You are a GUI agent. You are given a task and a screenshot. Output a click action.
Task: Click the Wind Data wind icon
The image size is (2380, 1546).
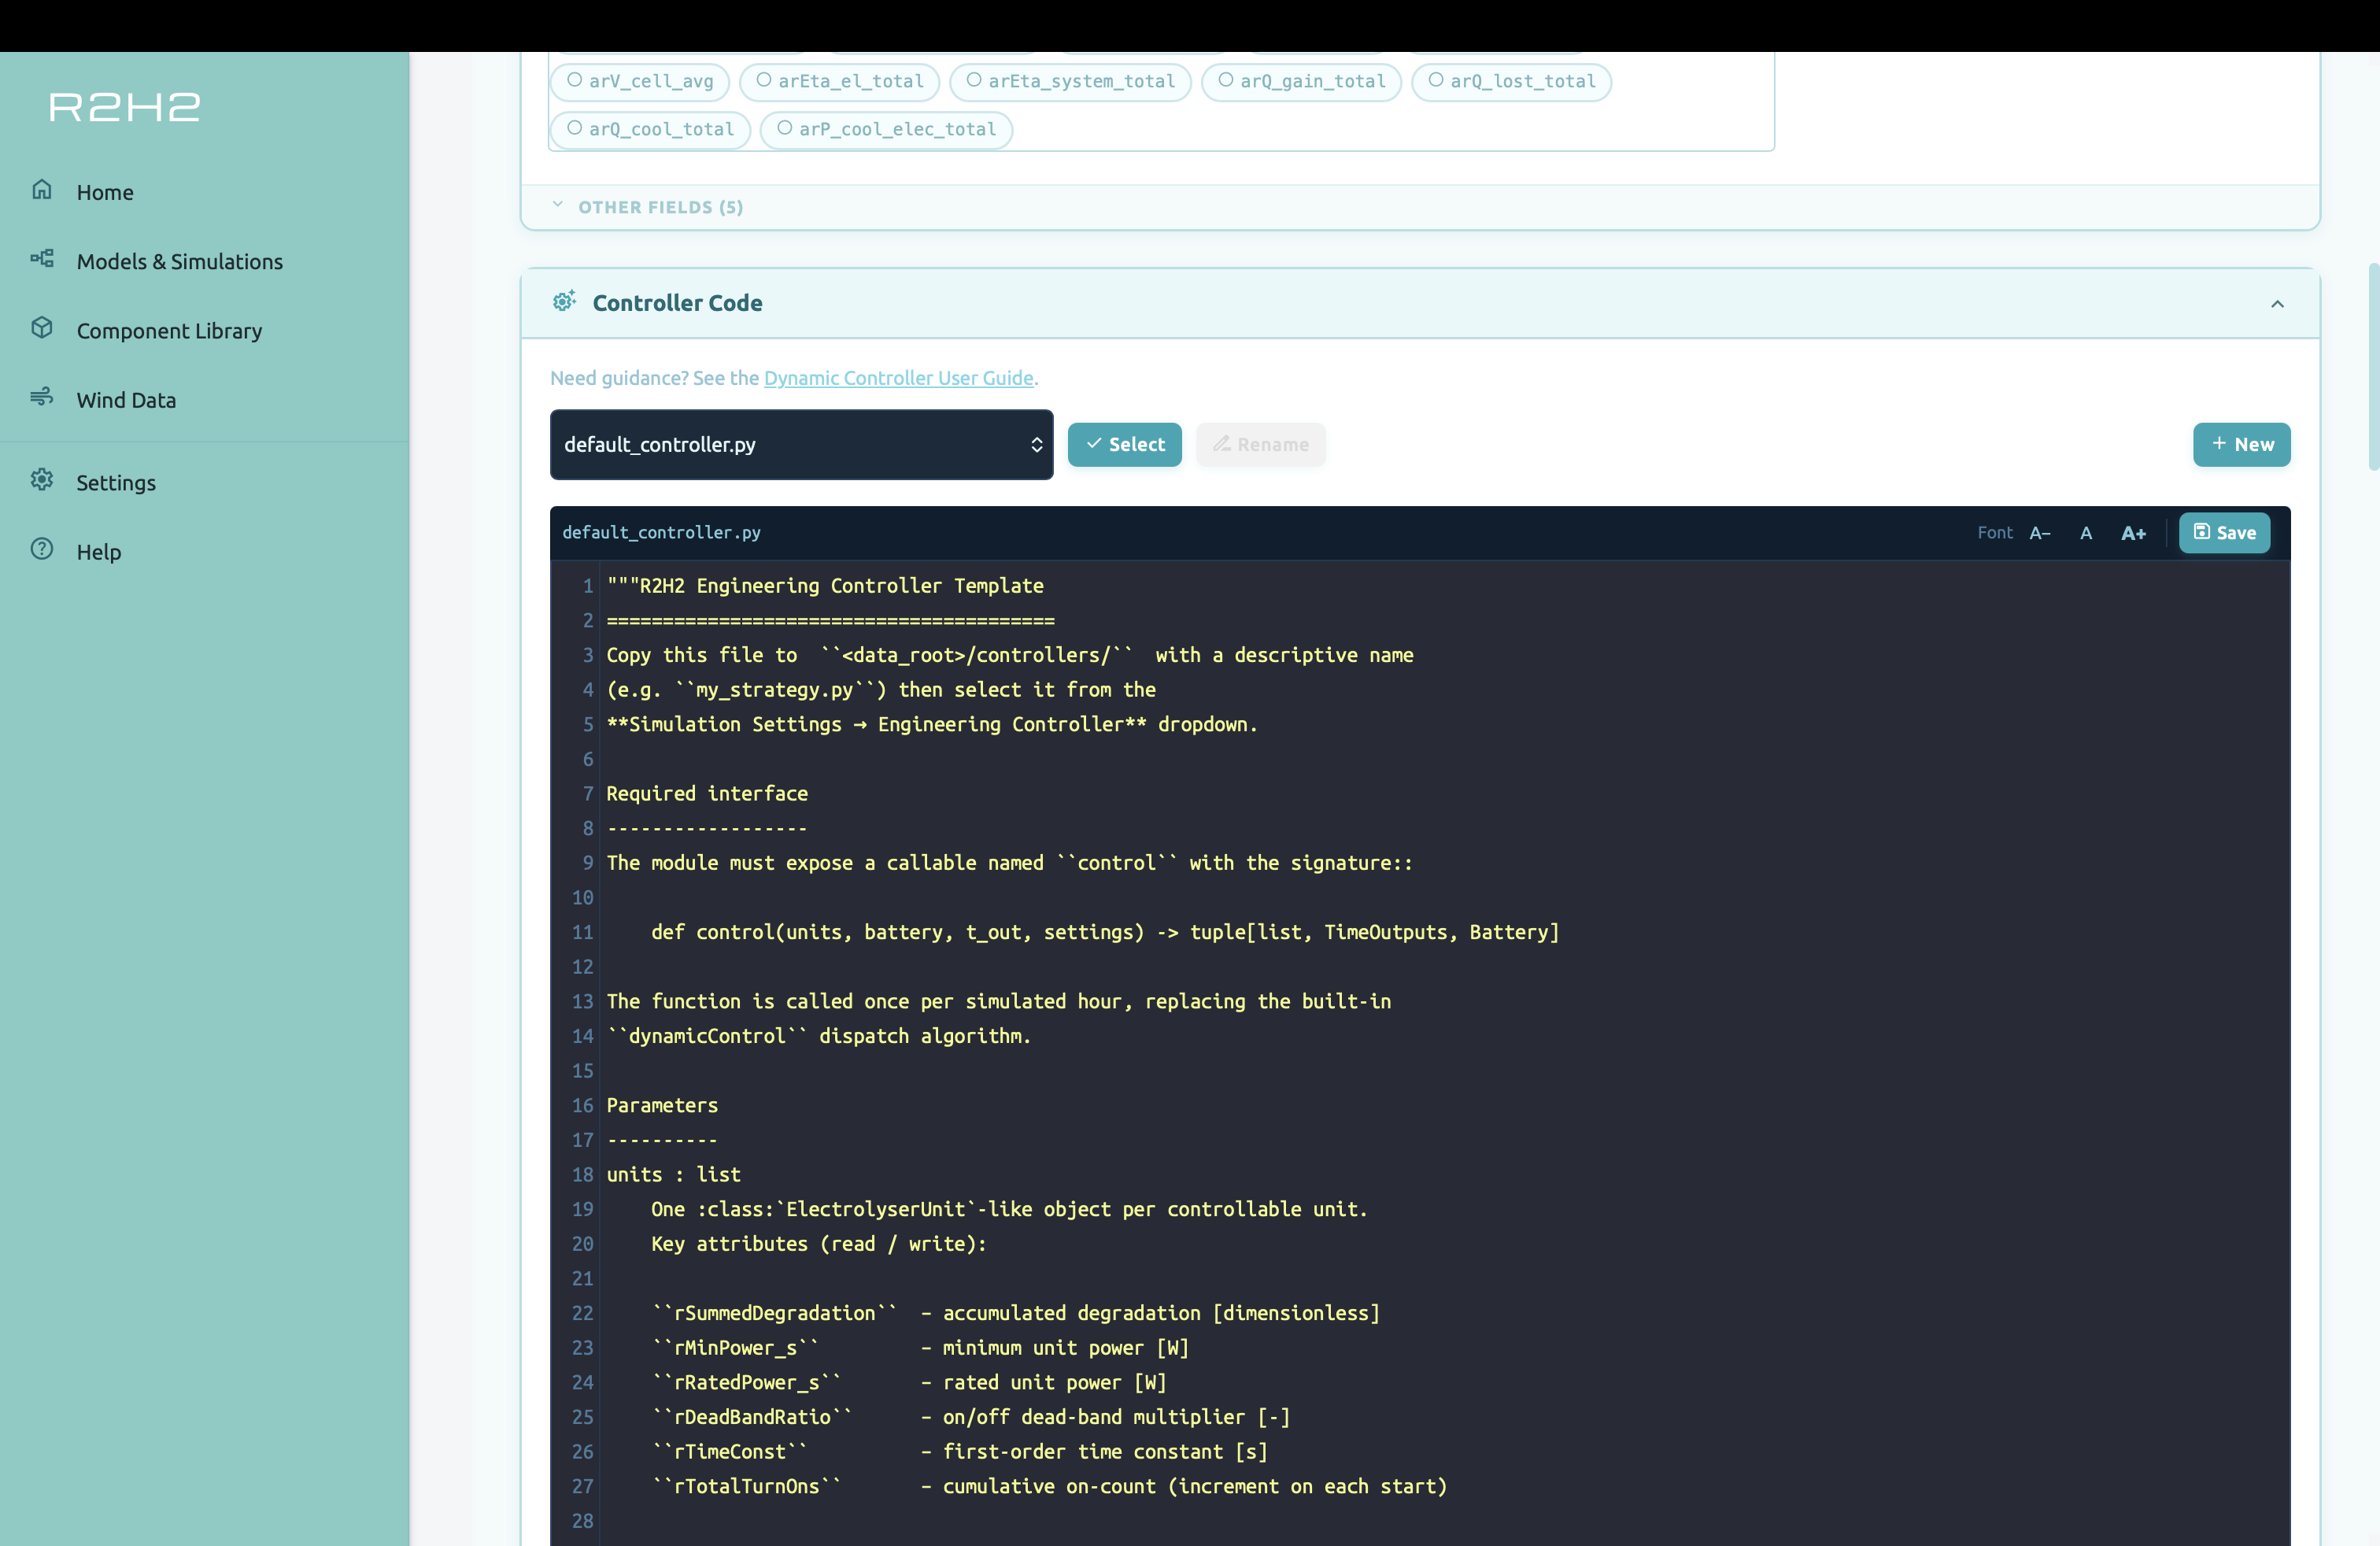coord(42,397)
